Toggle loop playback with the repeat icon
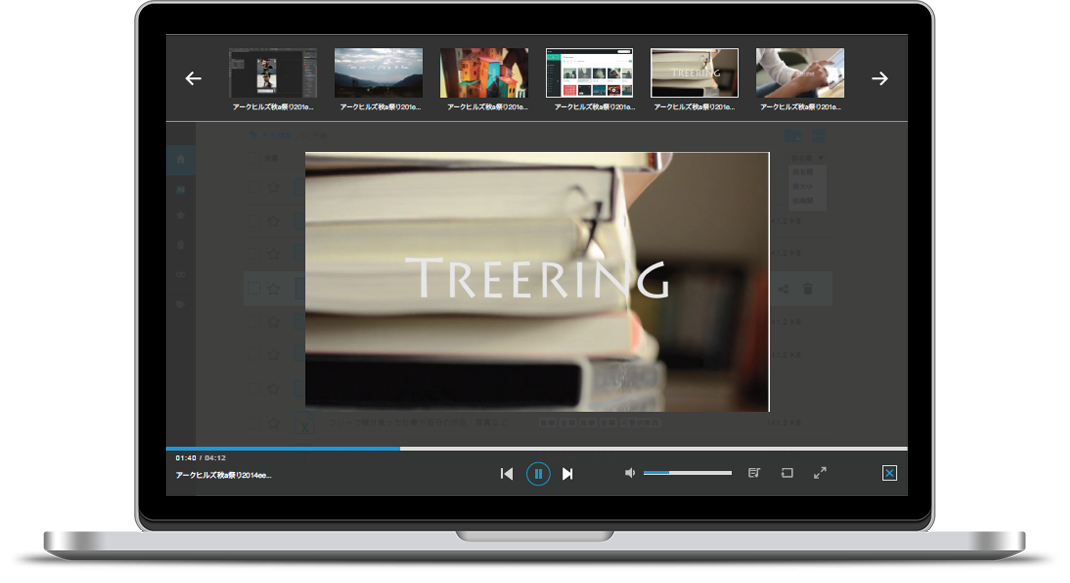Image resolution: width=1070 pixels, height=583 pixels. [787, 472]
